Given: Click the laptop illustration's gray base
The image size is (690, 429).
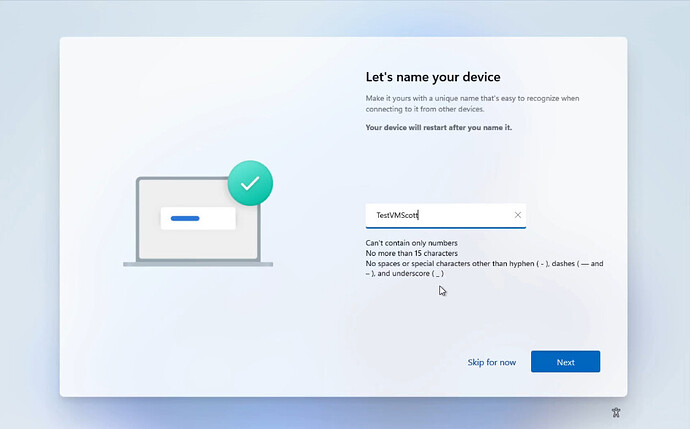Looking at the screenshot, I should (198, 264).
